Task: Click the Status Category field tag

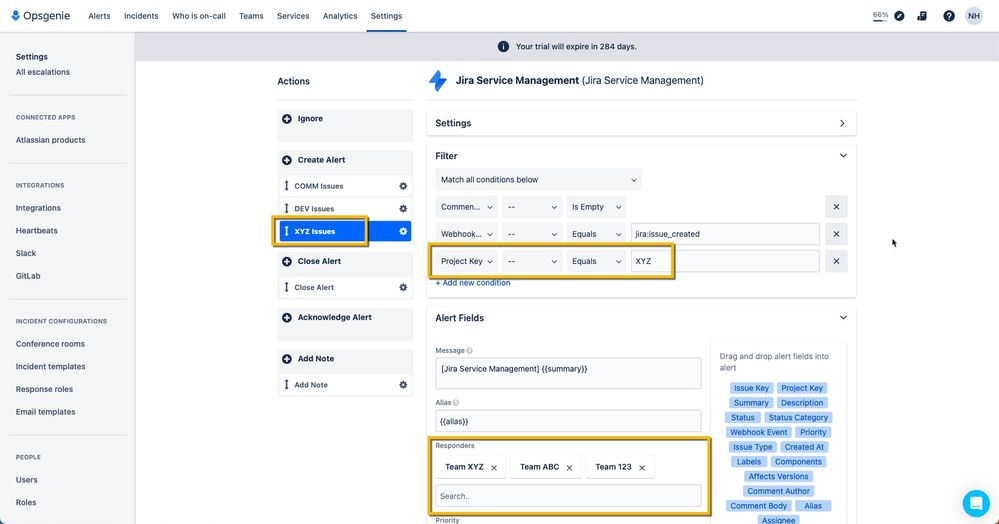Action: (798, 418)
